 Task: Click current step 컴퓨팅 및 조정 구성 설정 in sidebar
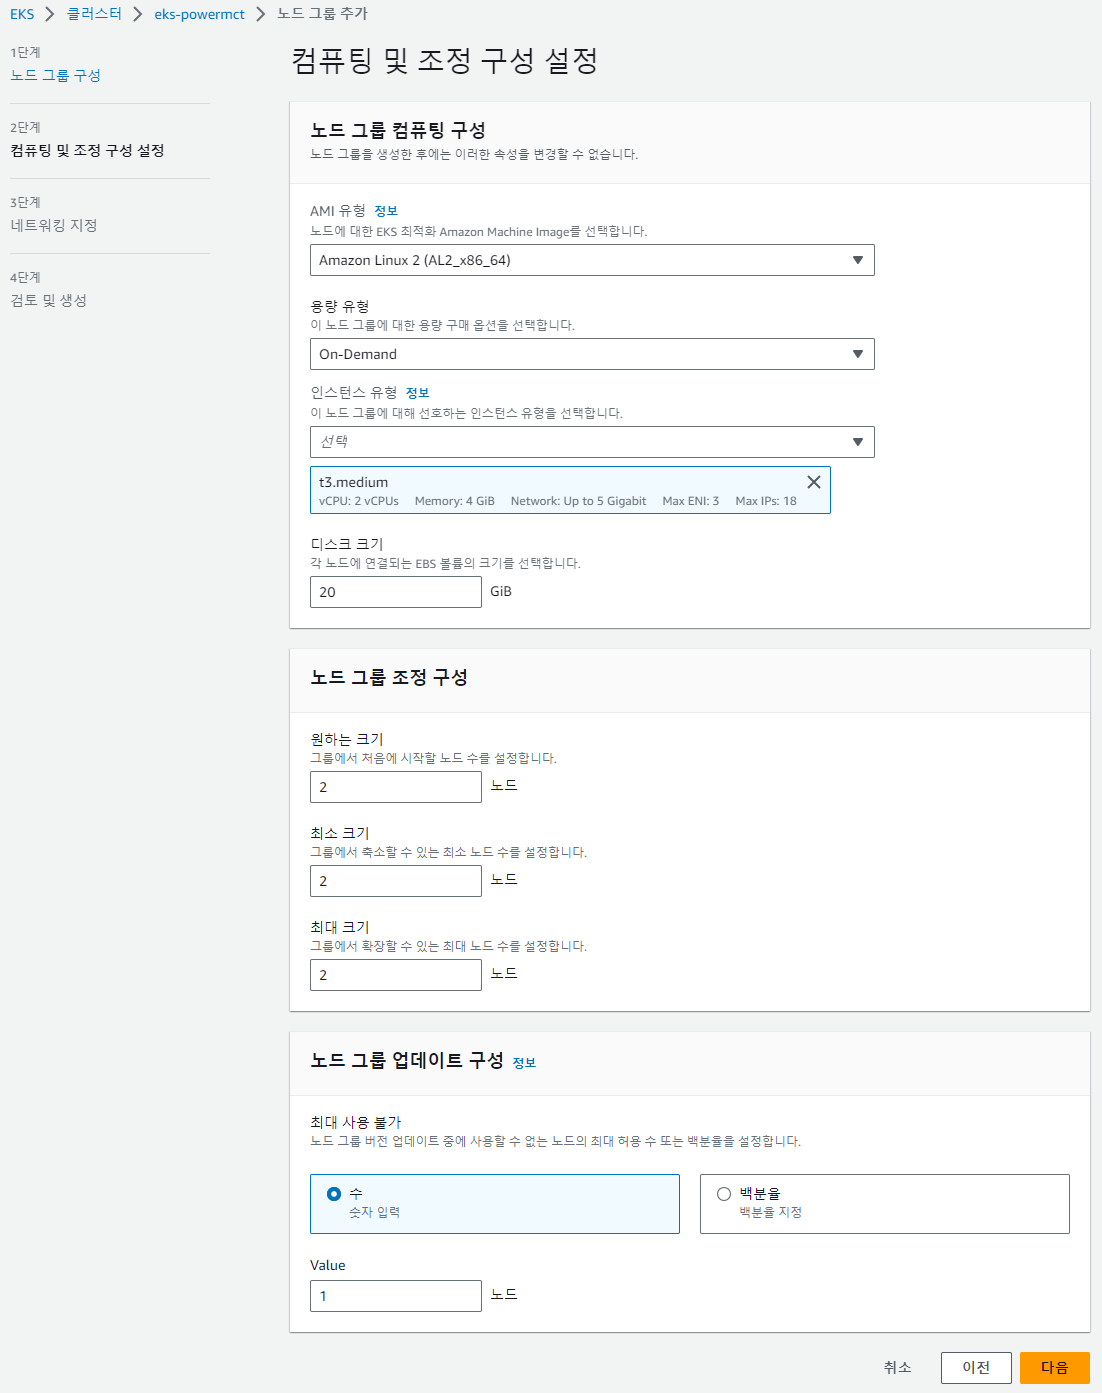[87, 150]
